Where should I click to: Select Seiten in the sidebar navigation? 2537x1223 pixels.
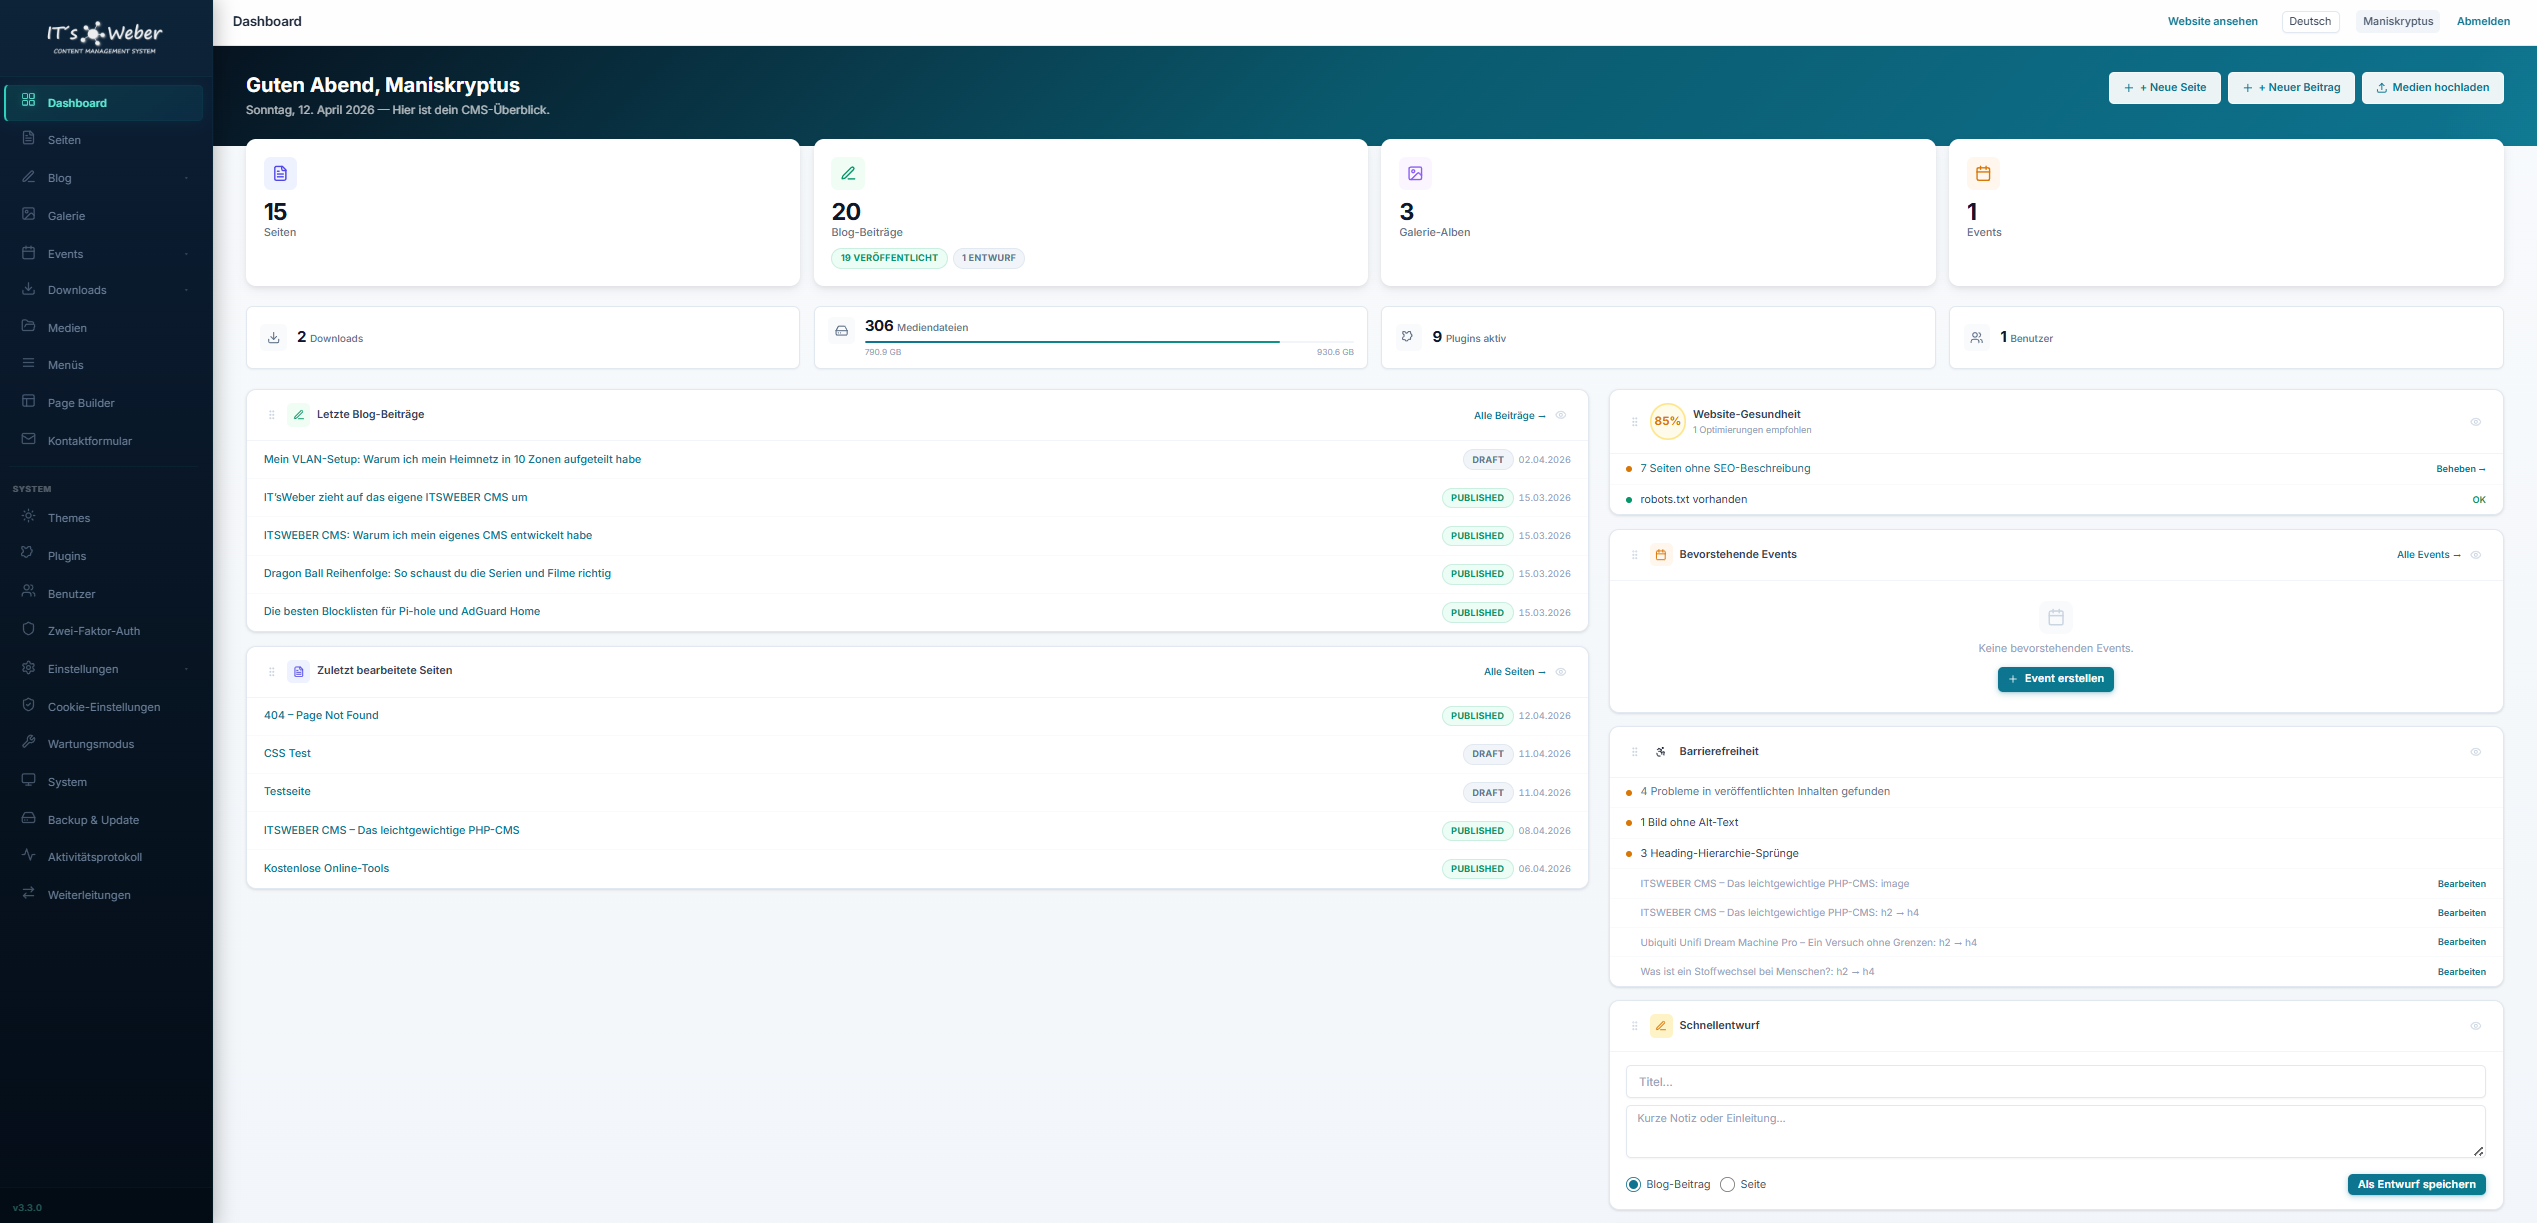[x=64, y=140]
